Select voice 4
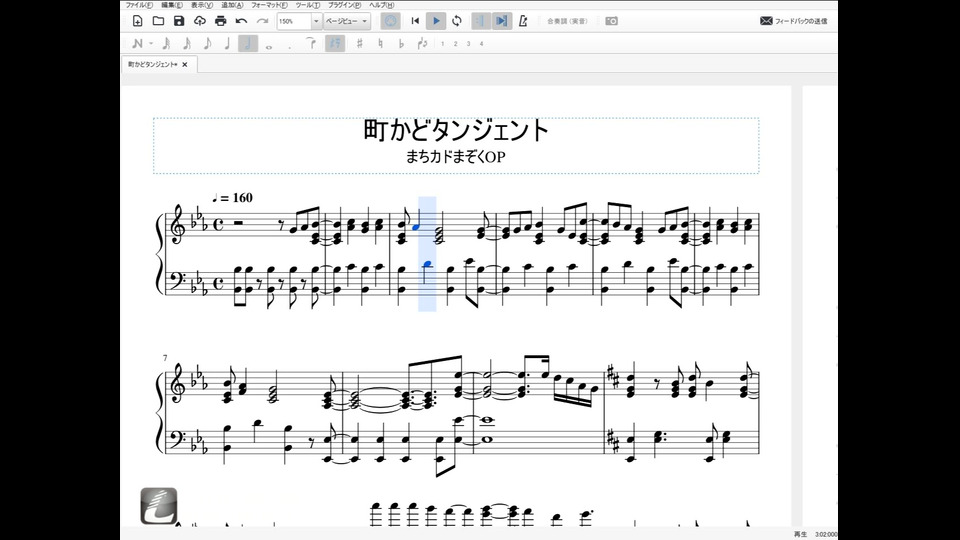 pos(481,43)
